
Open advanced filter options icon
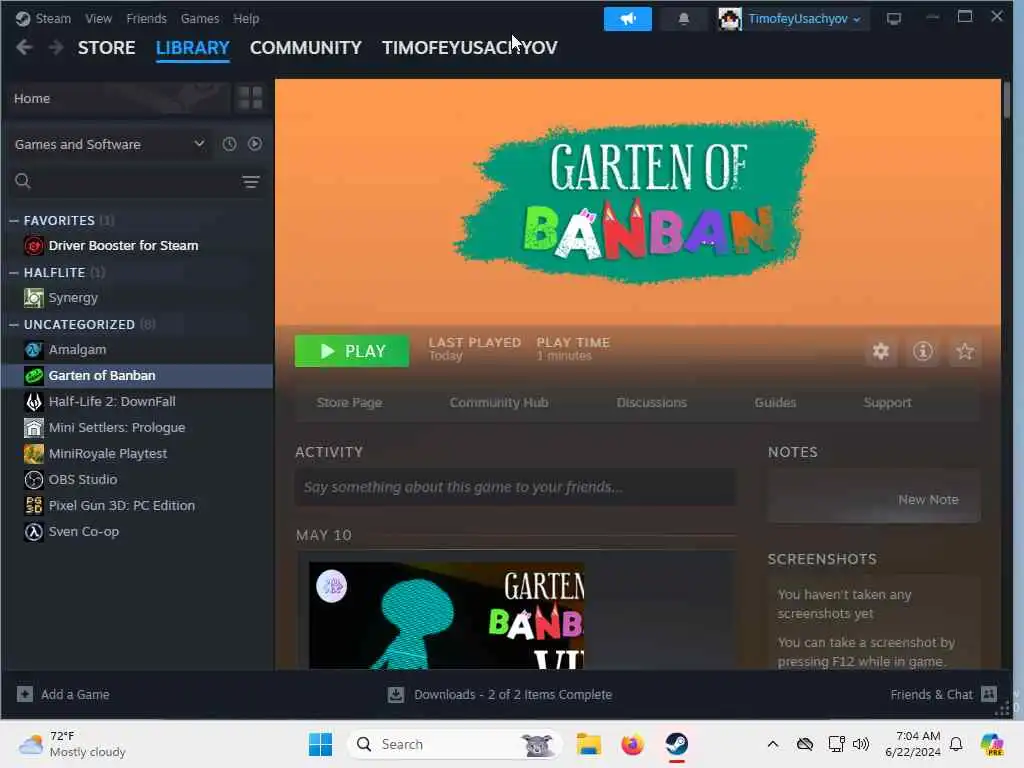(x=251, y=182)
